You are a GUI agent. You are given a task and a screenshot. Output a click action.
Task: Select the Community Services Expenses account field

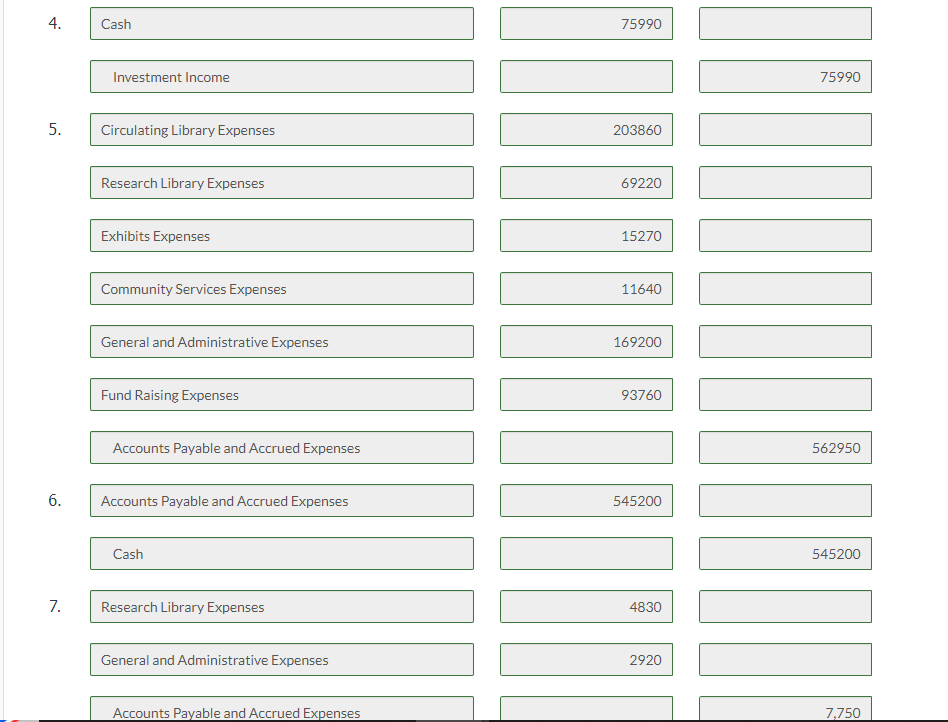[x=282, y=288]
